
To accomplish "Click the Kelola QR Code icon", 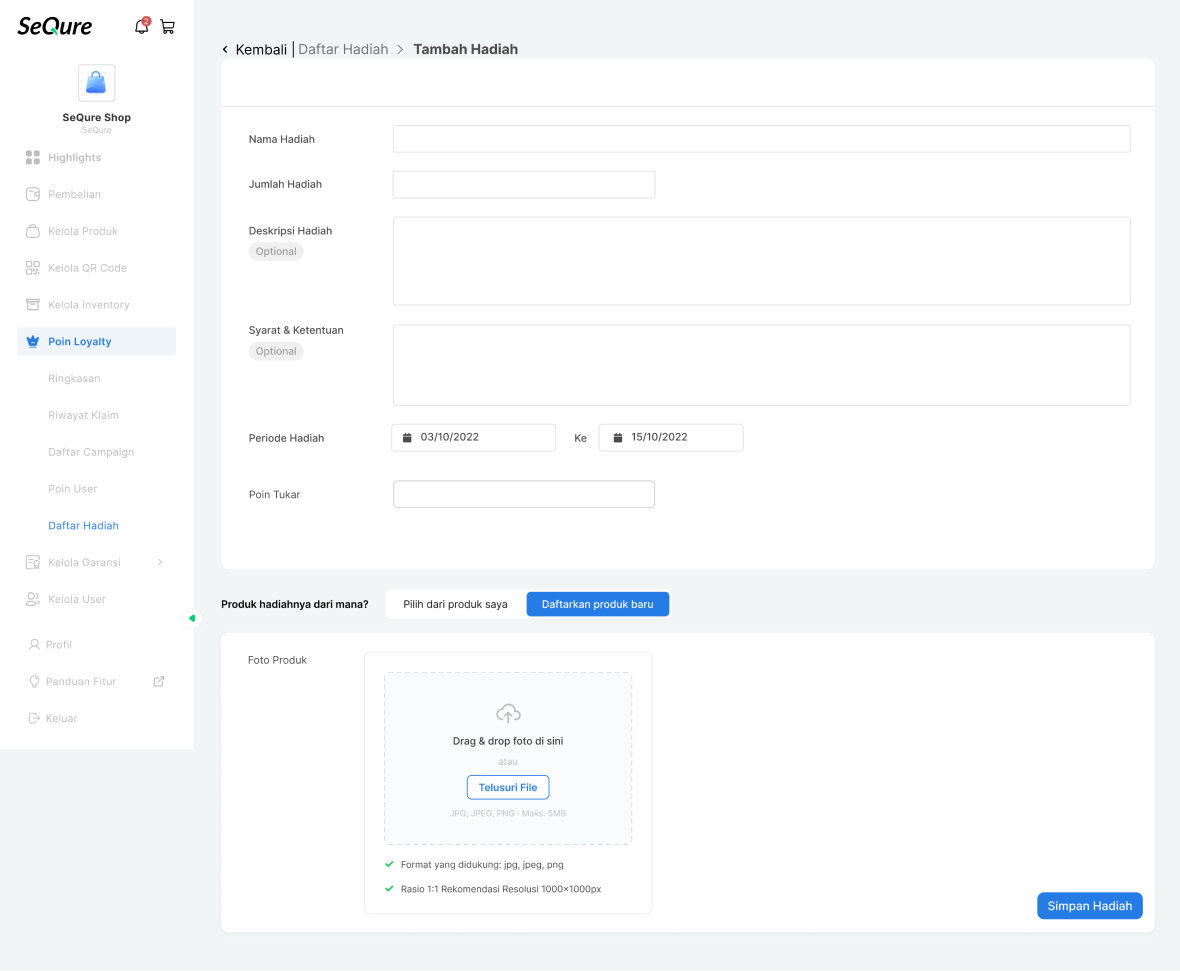I will 32,268.
